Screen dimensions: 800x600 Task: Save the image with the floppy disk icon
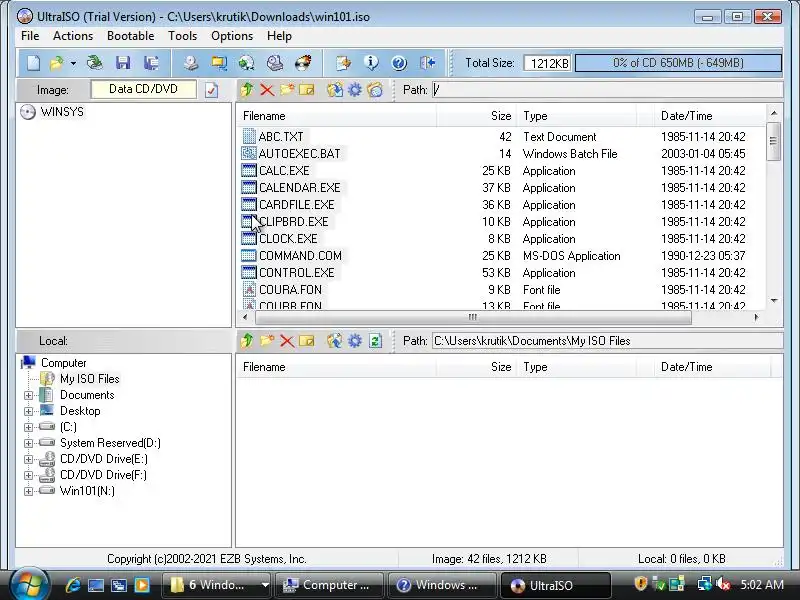(122, 63)
